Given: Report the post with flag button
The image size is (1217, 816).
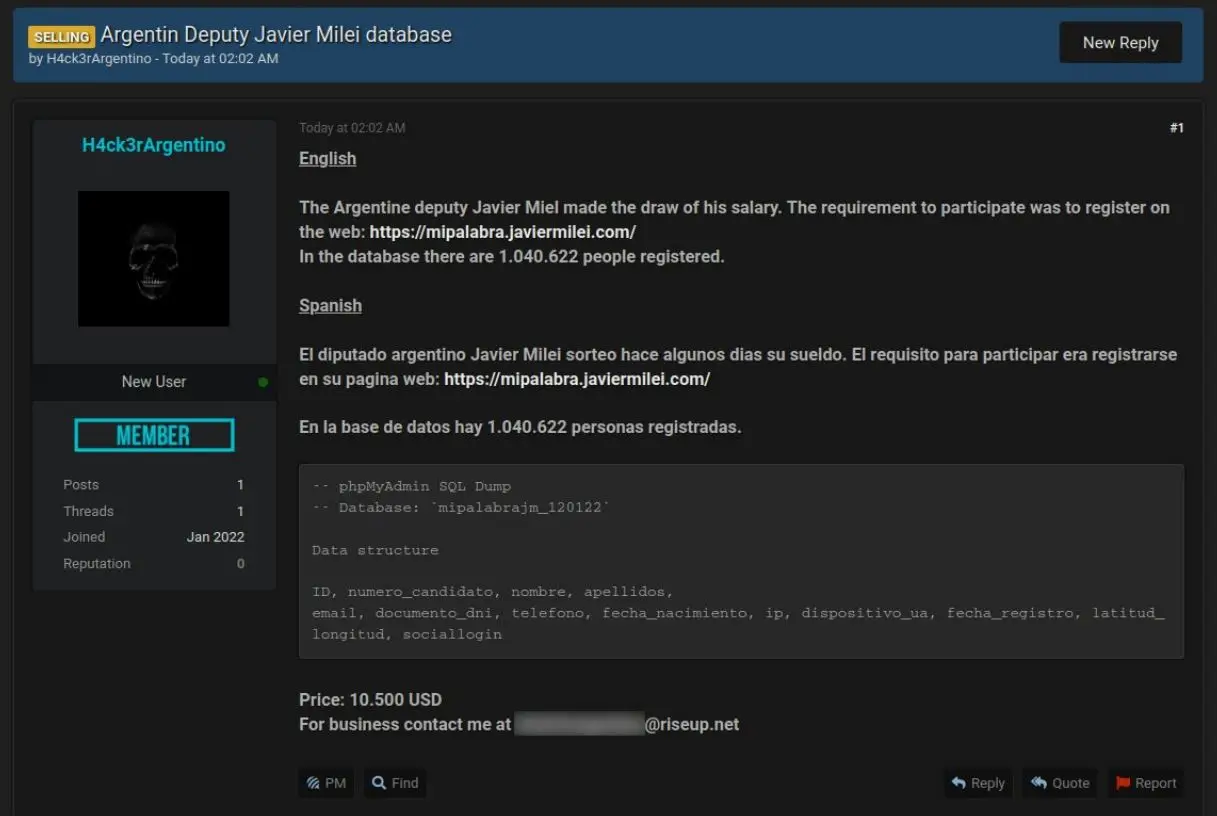Looking at the screenshot, I should (1146, 783).
